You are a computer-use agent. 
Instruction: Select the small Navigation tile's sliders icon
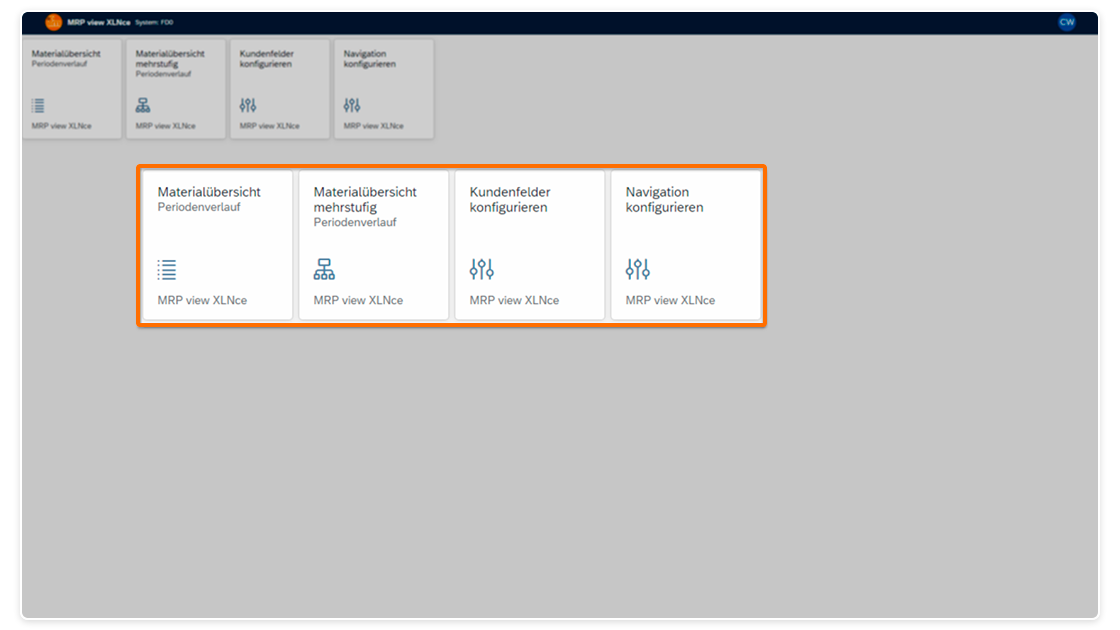click(351, 102)
